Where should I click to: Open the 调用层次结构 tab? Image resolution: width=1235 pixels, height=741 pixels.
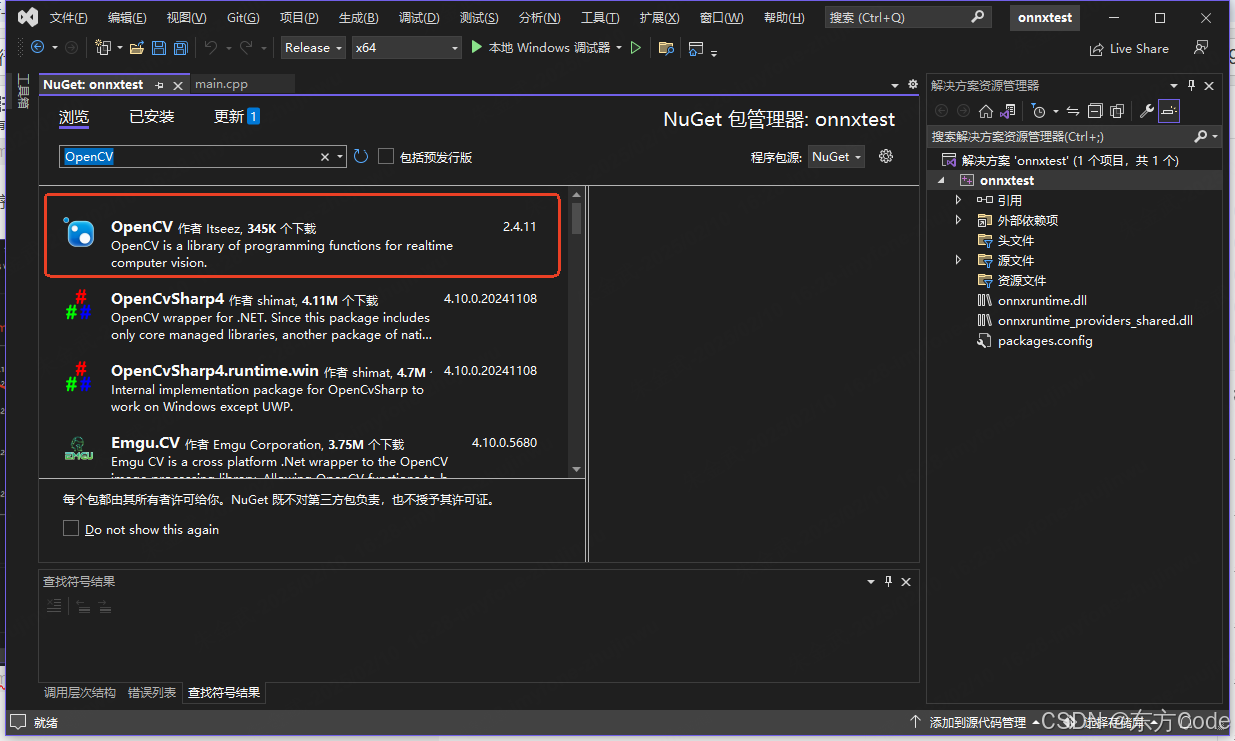(80, 692)
